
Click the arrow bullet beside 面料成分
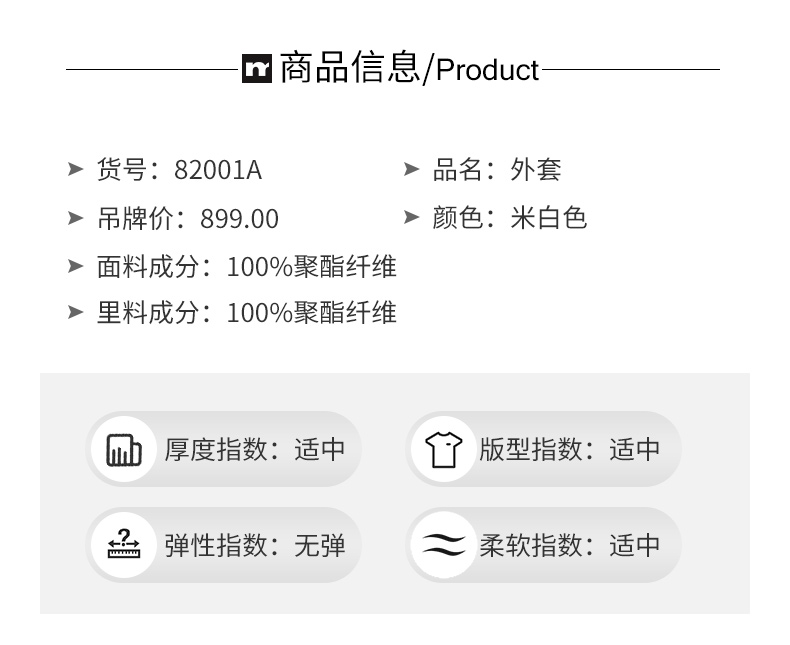coord(75,265)
